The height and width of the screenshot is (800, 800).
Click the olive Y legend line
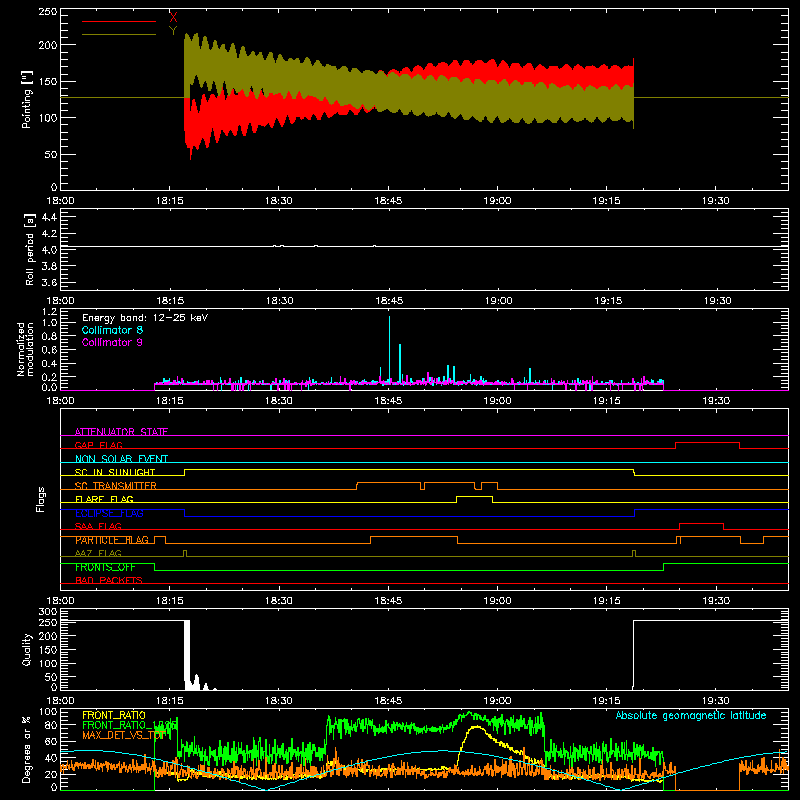click(x=118, y=34)
